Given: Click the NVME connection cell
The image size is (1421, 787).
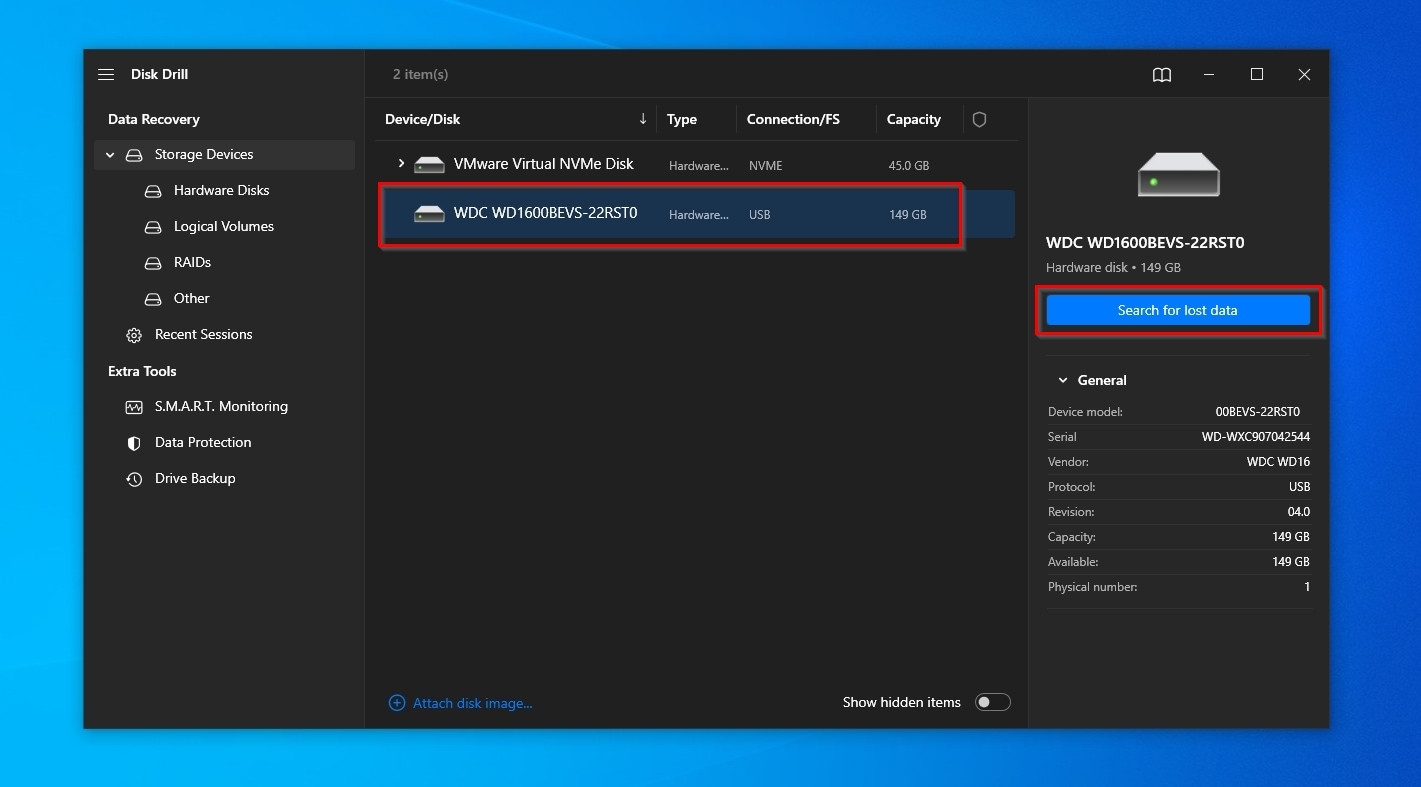Looking at the screenshot, I should 766,165.
